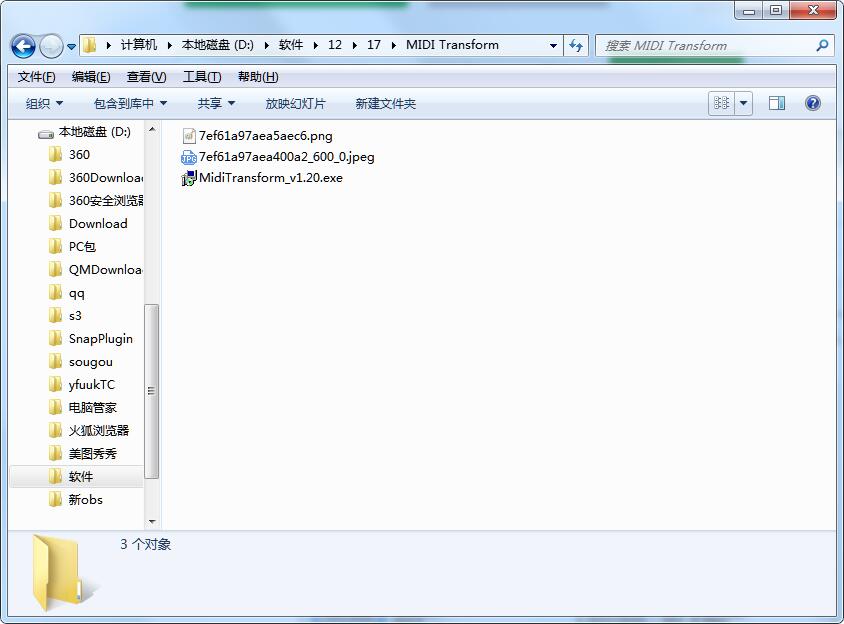Select the file 7ef61a97aea400a2_600_0.jpeg

286,157
